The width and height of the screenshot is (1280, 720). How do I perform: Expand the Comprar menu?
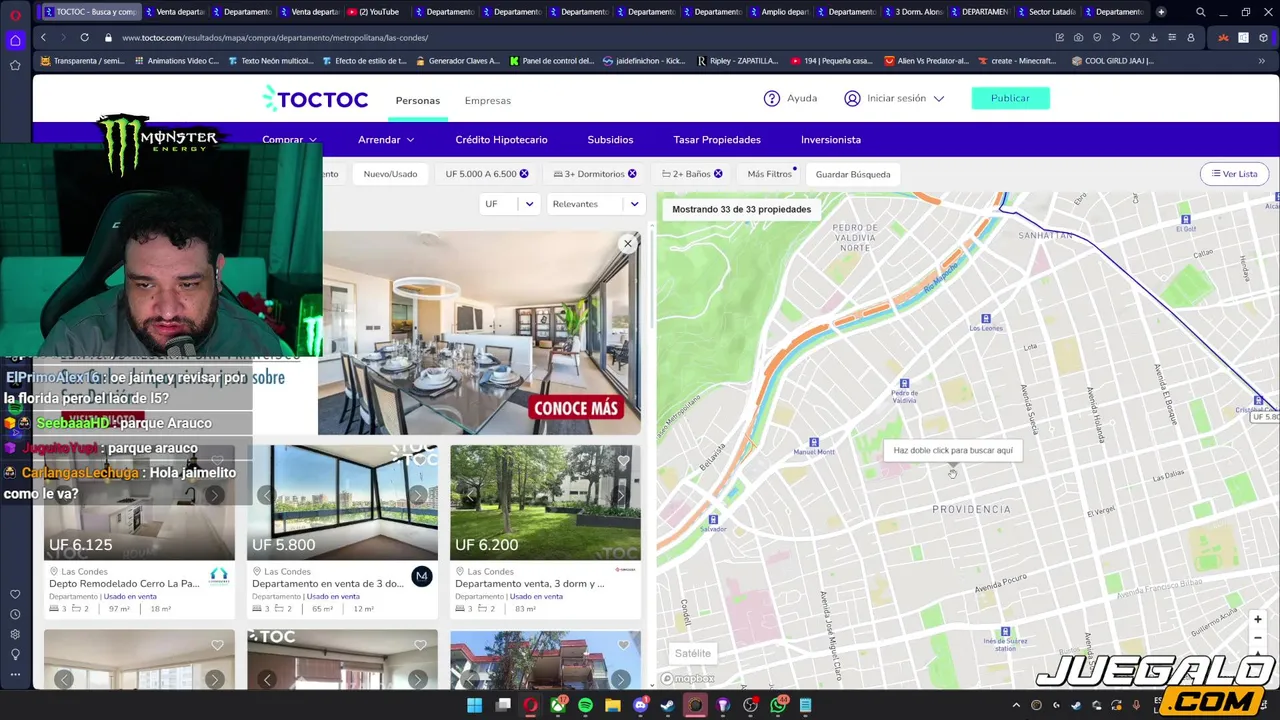point(289,140)
